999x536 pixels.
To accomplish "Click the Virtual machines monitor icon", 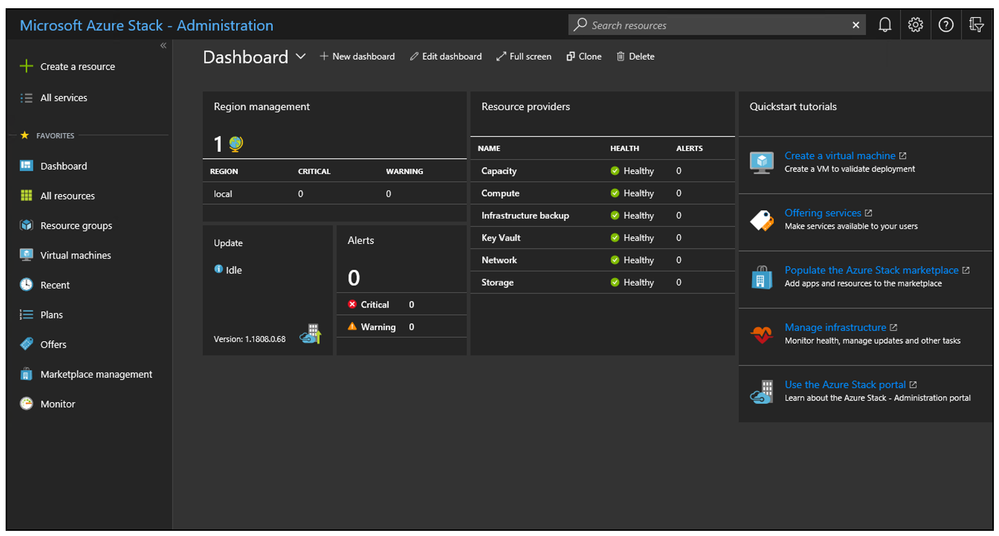I will coord(26,255).
